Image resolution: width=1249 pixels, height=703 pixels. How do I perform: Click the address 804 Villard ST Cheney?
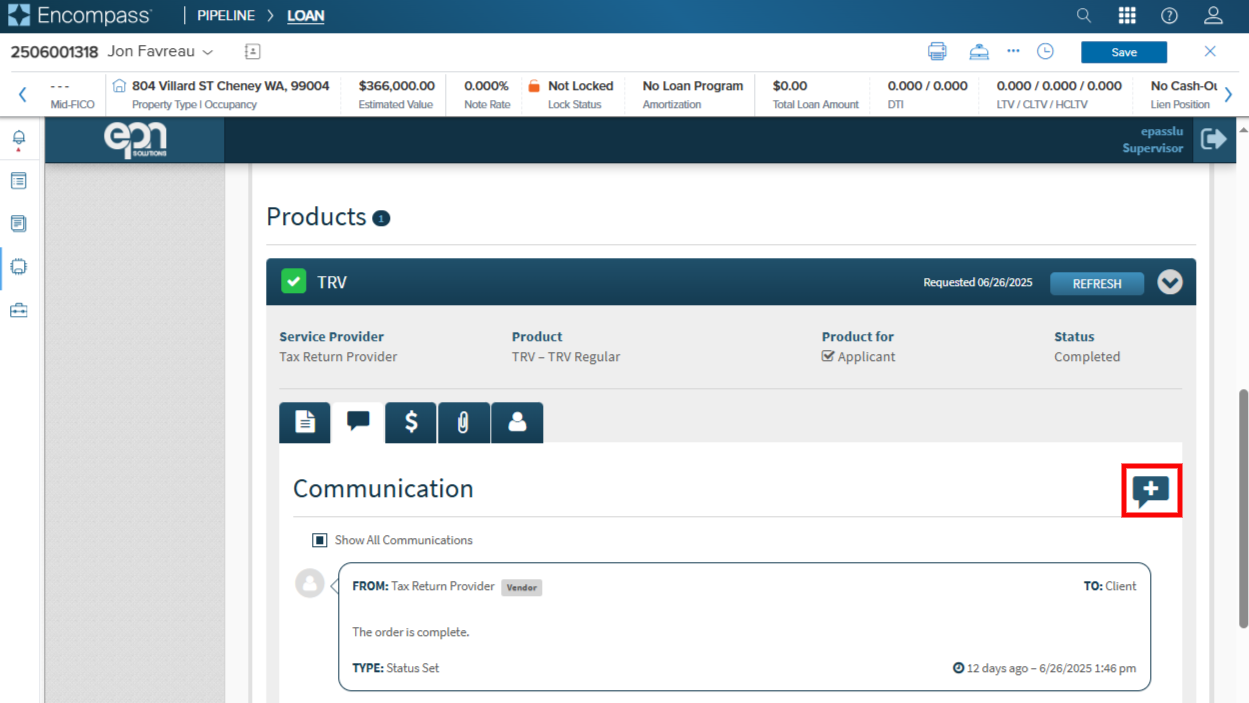[231, 86]
